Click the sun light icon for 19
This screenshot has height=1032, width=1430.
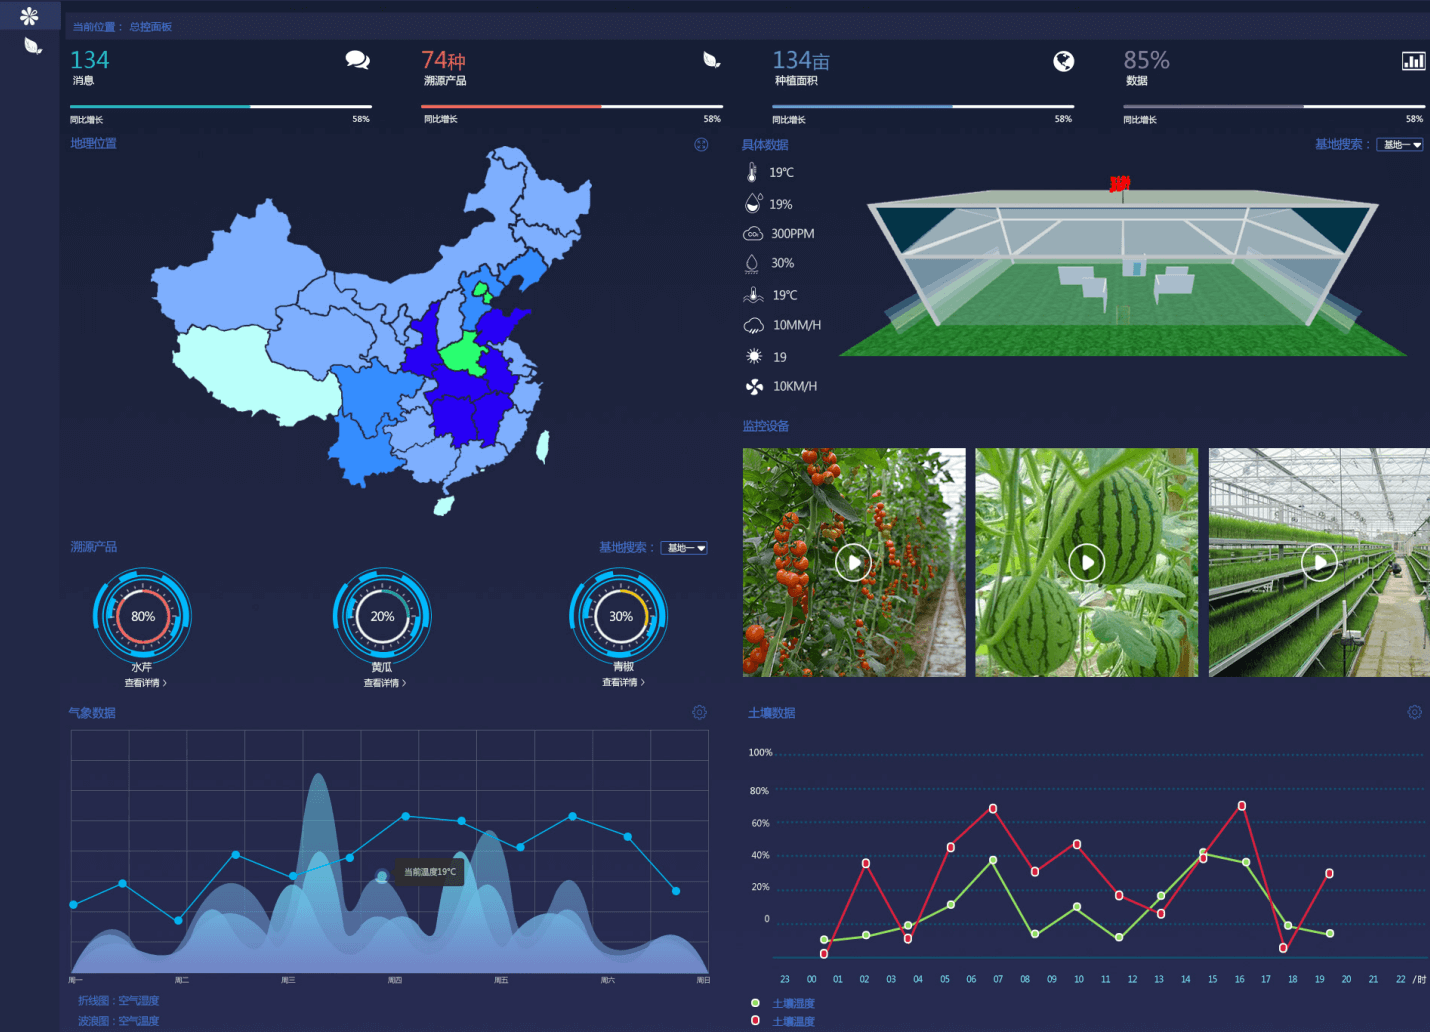click(x=754, y=356)
